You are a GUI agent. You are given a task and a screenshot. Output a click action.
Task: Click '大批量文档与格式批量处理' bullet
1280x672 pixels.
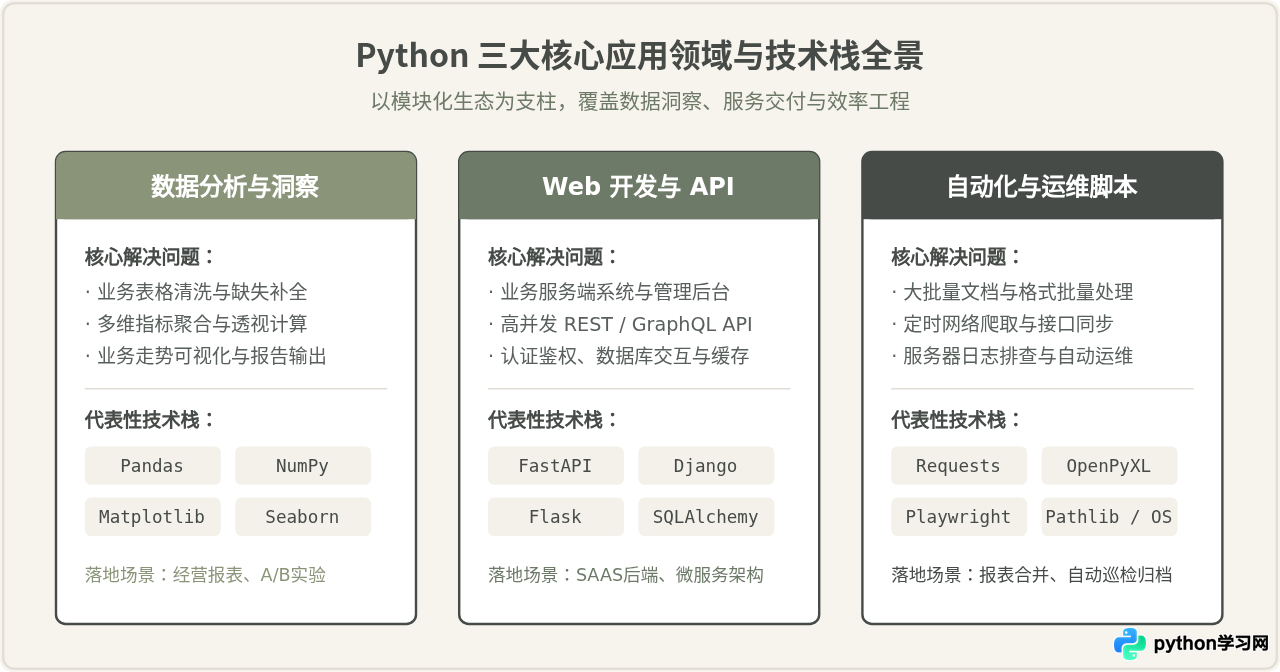coord(1012,292)
